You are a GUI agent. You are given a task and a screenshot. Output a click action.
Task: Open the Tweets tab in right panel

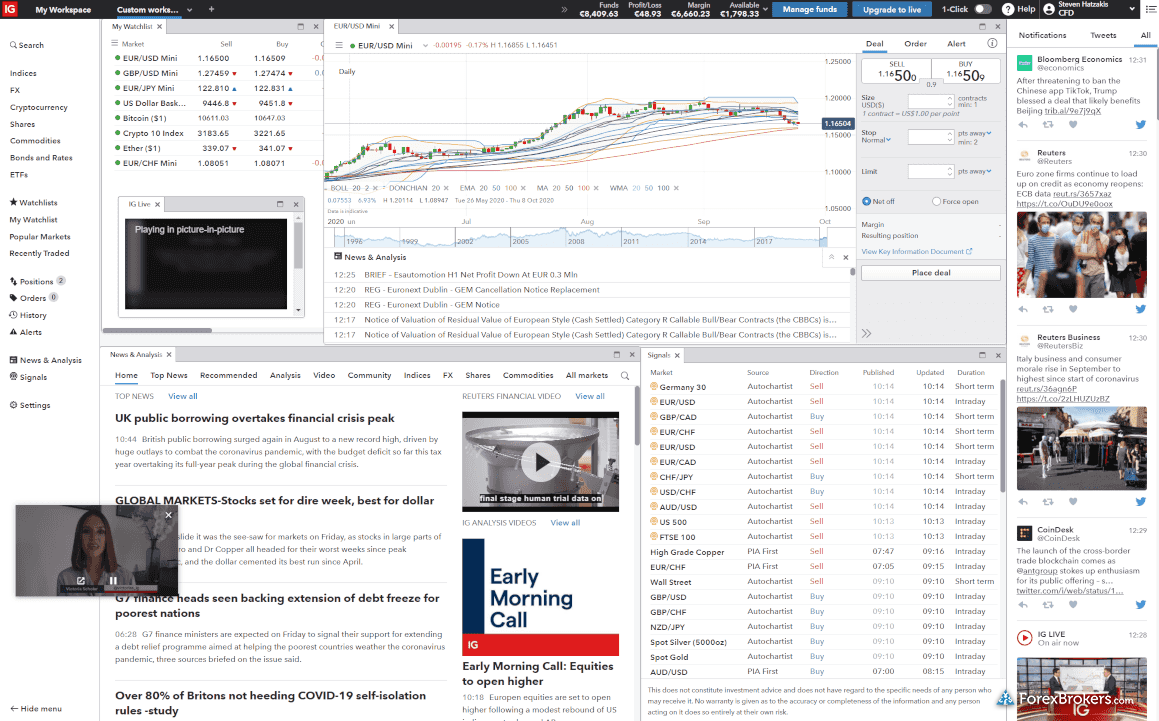pos(1103,35)
